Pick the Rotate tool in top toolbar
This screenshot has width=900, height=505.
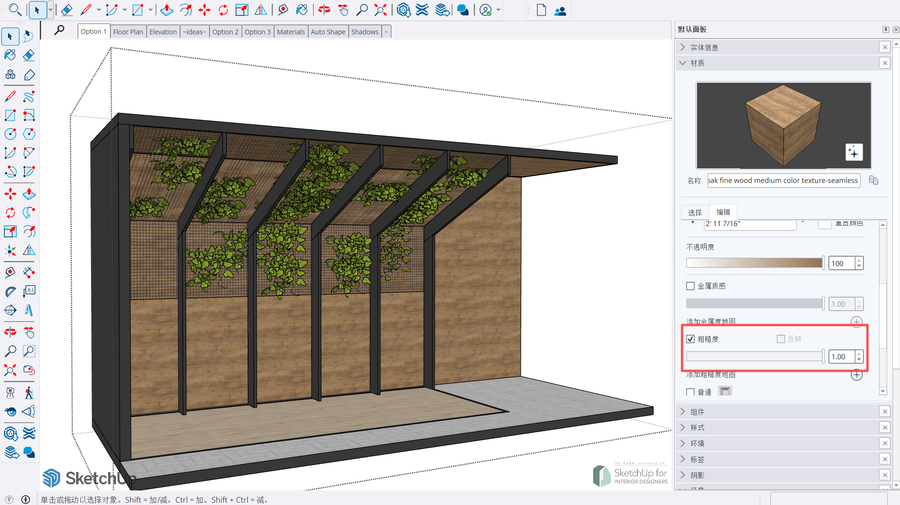tap(222, 10)
